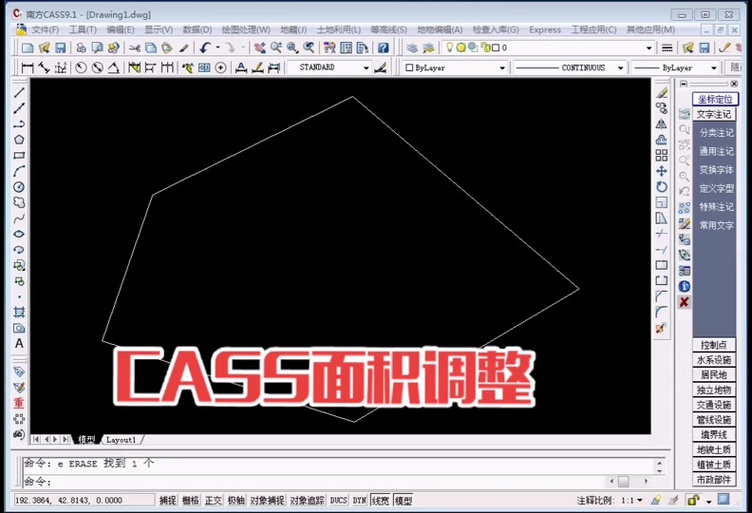Open the 绘图处理(W) menu

246,30
